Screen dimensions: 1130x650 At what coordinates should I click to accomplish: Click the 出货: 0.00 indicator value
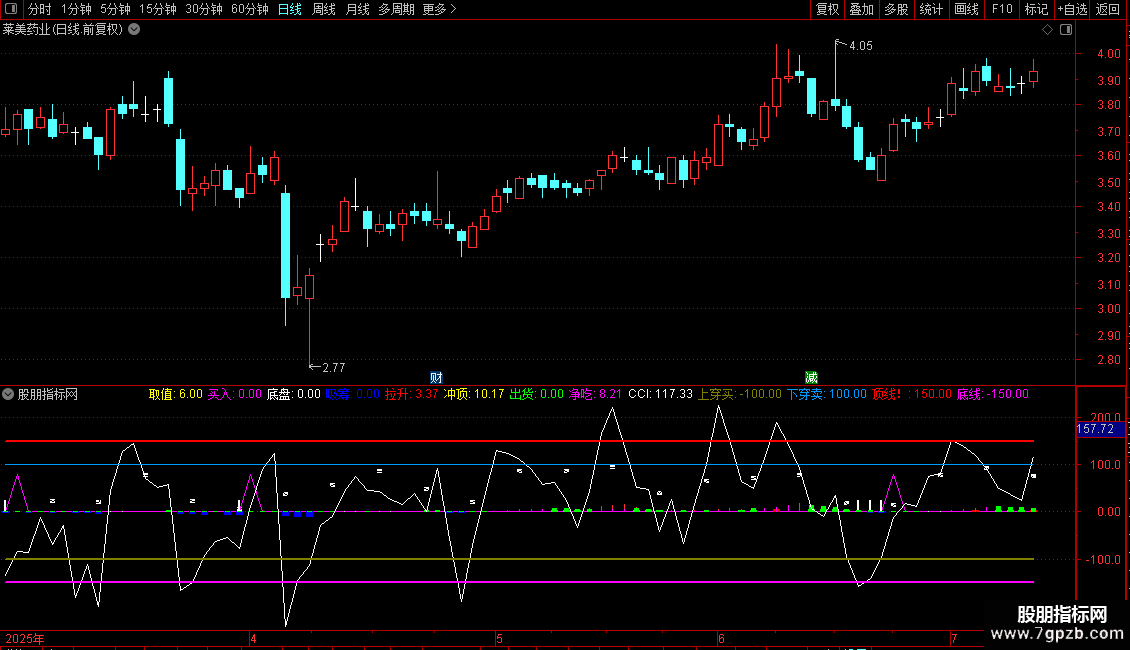point(536,394)
